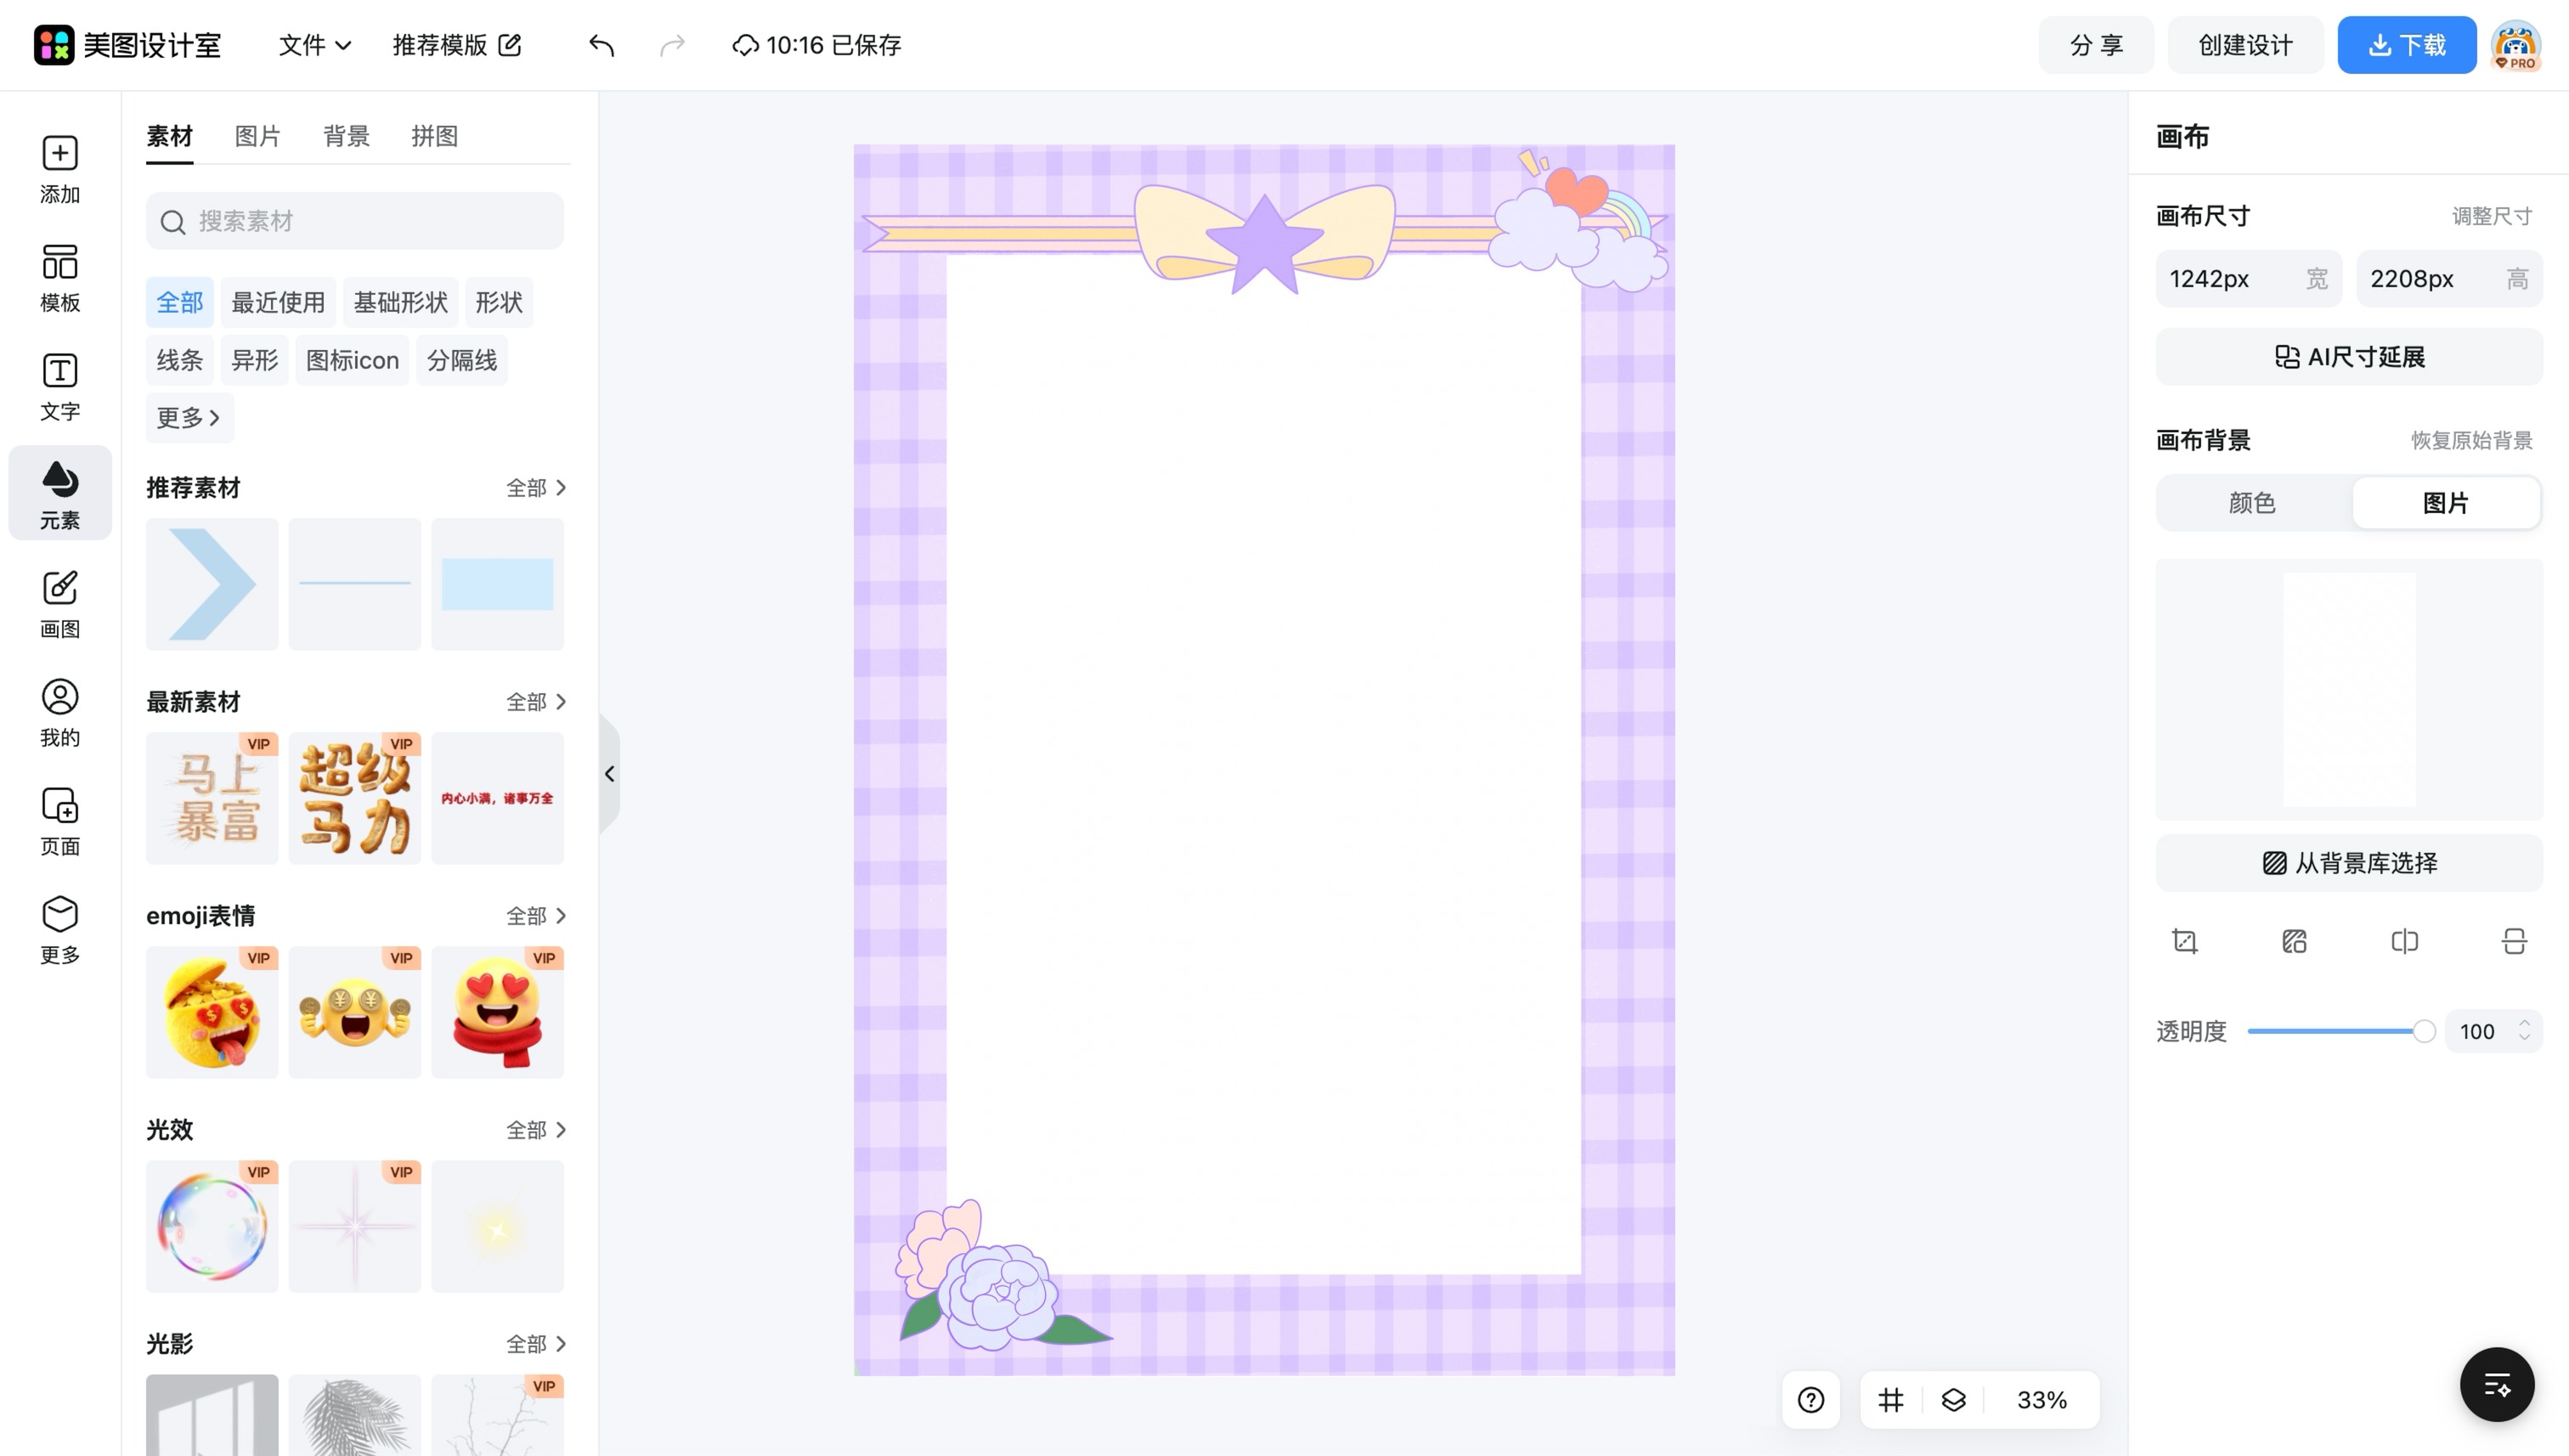Switch to the 图片 tab
The height and width of the screenshot is (1456, 2569).
click(x=257, y=136)
